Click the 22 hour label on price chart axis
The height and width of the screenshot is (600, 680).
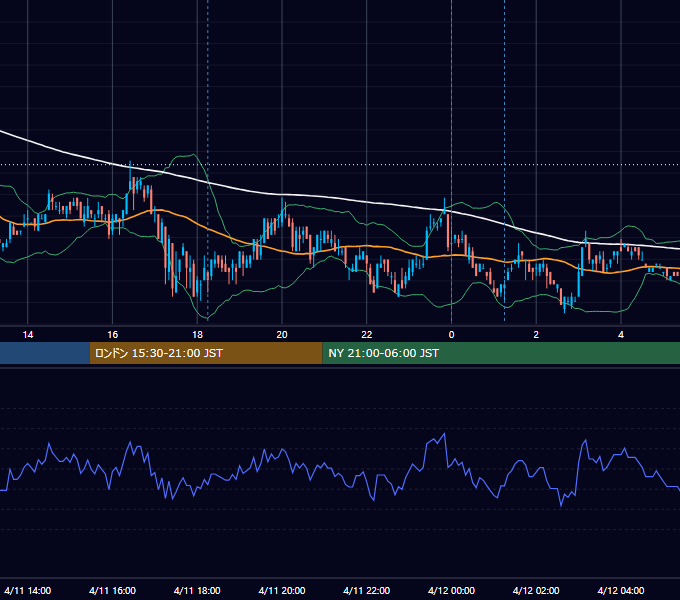[x=367, y=335]
